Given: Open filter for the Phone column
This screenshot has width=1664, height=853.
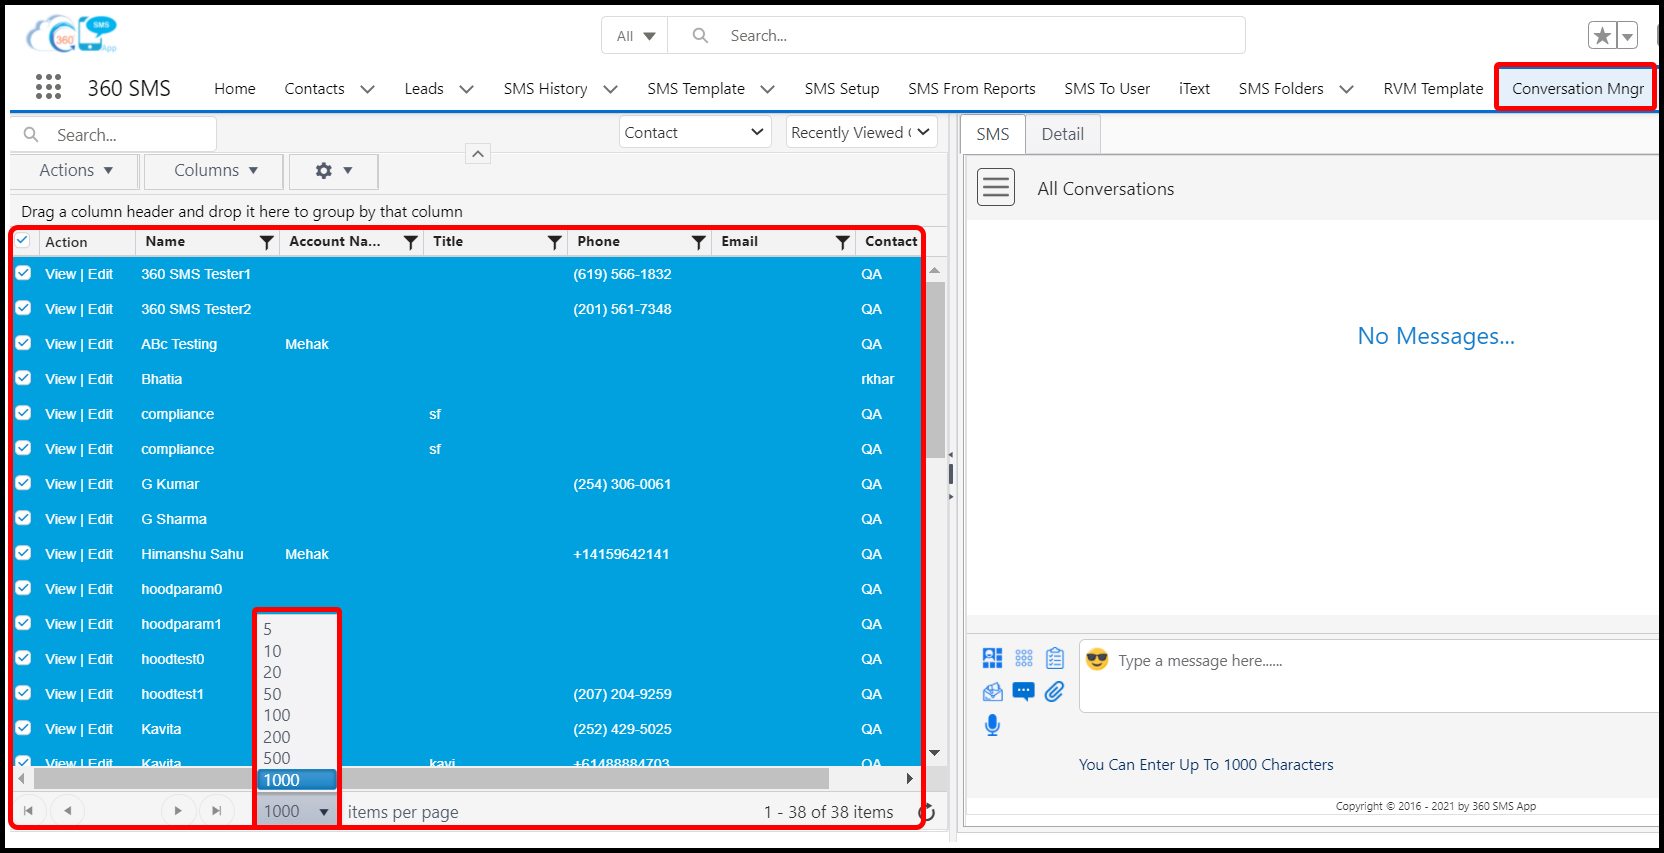Looking at the screenshot, I should (699, 242).
